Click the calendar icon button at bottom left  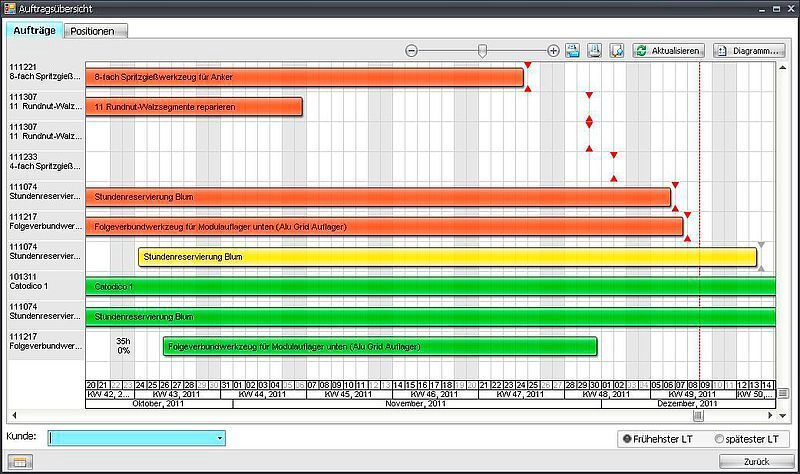pyautogui.click(x=20, y=462)
